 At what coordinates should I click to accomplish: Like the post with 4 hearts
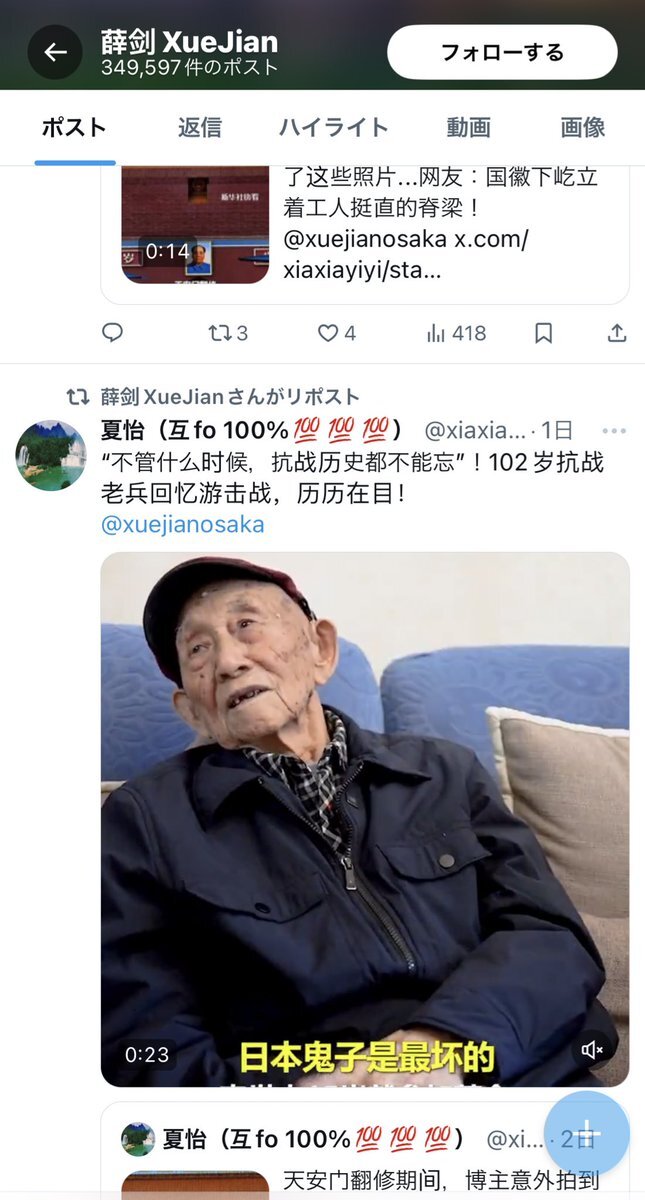point(336,333)
